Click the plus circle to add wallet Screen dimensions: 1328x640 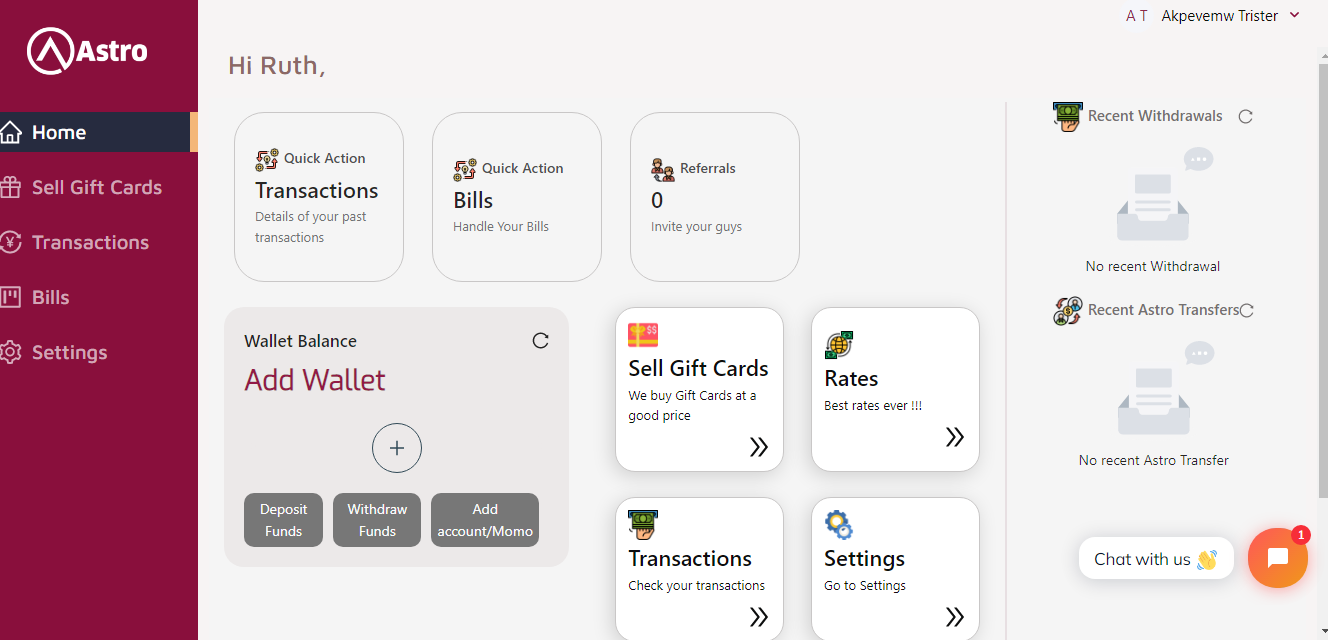[x=397, y=448]
